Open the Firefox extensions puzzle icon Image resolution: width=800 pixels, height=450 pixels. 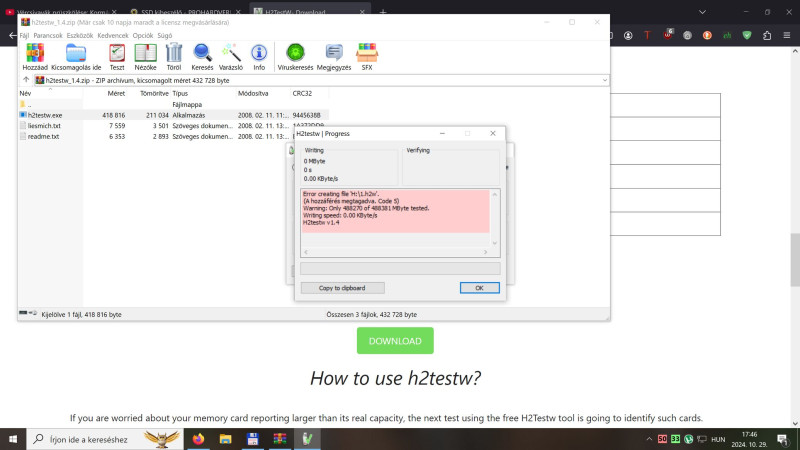coord(767,36)
